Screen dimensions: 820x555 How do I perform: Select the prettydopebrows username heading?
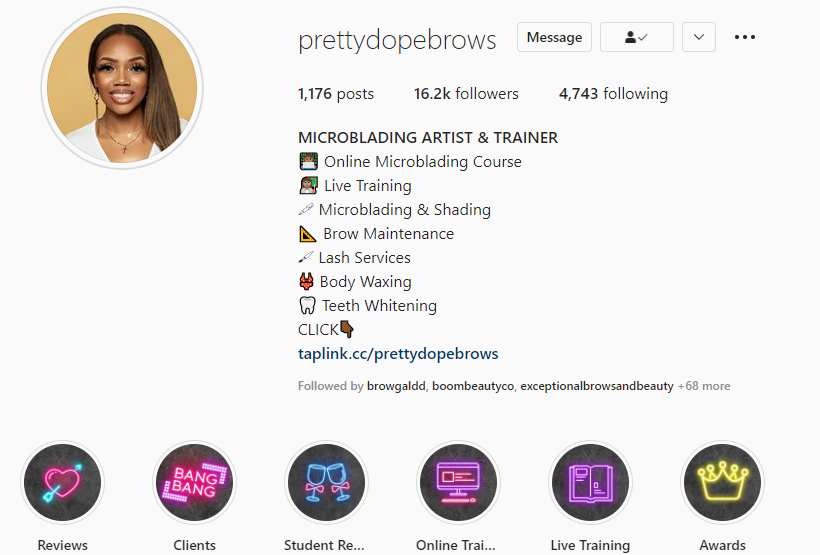tap(397, 40)
